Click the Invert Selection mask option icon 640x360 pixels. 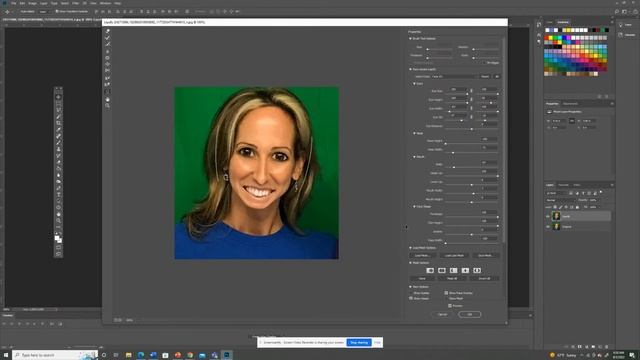tap(477, 270)
